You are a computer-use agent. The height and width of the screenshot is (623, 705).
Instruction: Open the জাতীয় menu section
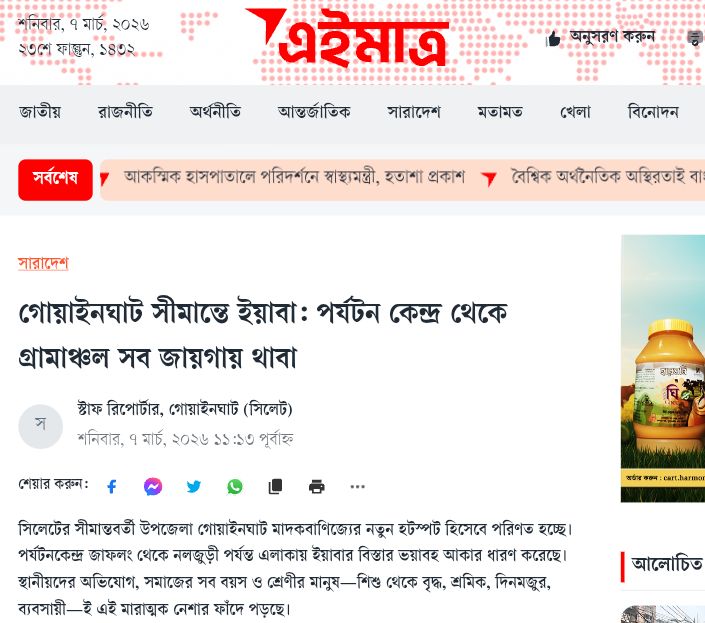[40, 111]
